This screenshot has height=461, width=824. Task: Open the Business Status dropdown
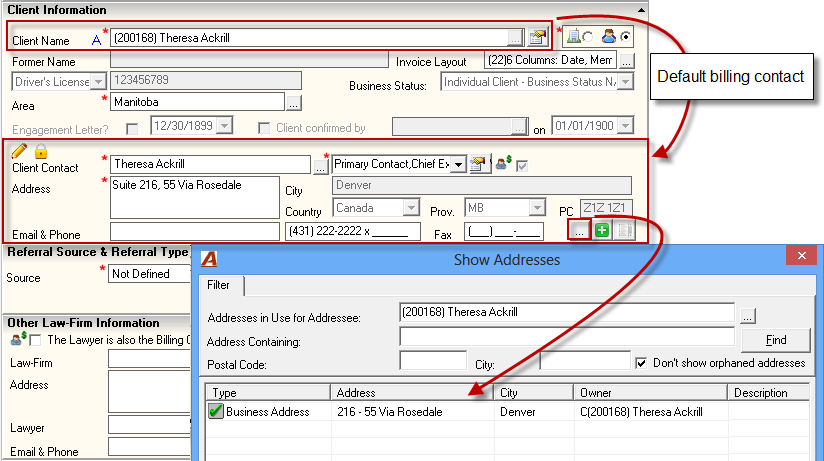click(625, 82)
